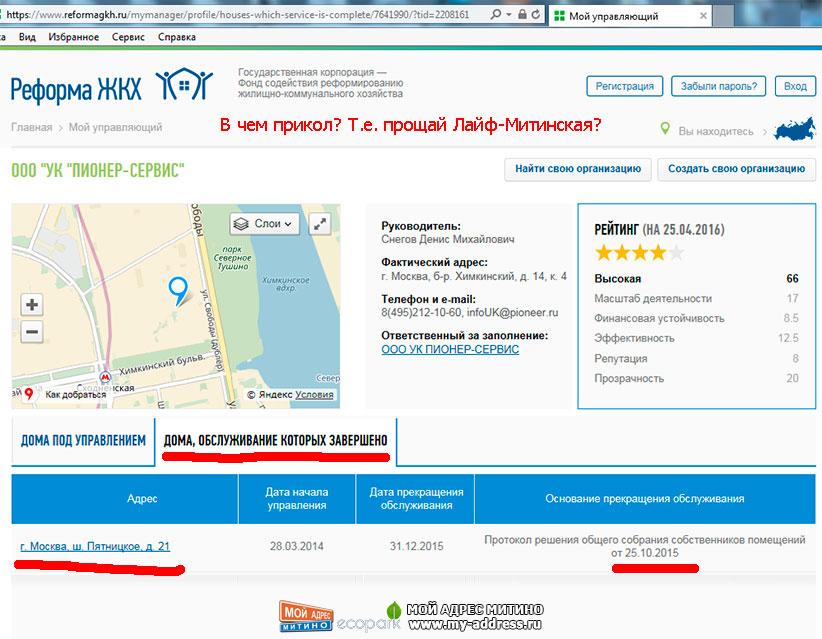This screenshot has height=639, width=822.
Task: Select 'Дома, обслуживание которых завершено' tab
Action: pyautogui.click(x=276, y=440)
